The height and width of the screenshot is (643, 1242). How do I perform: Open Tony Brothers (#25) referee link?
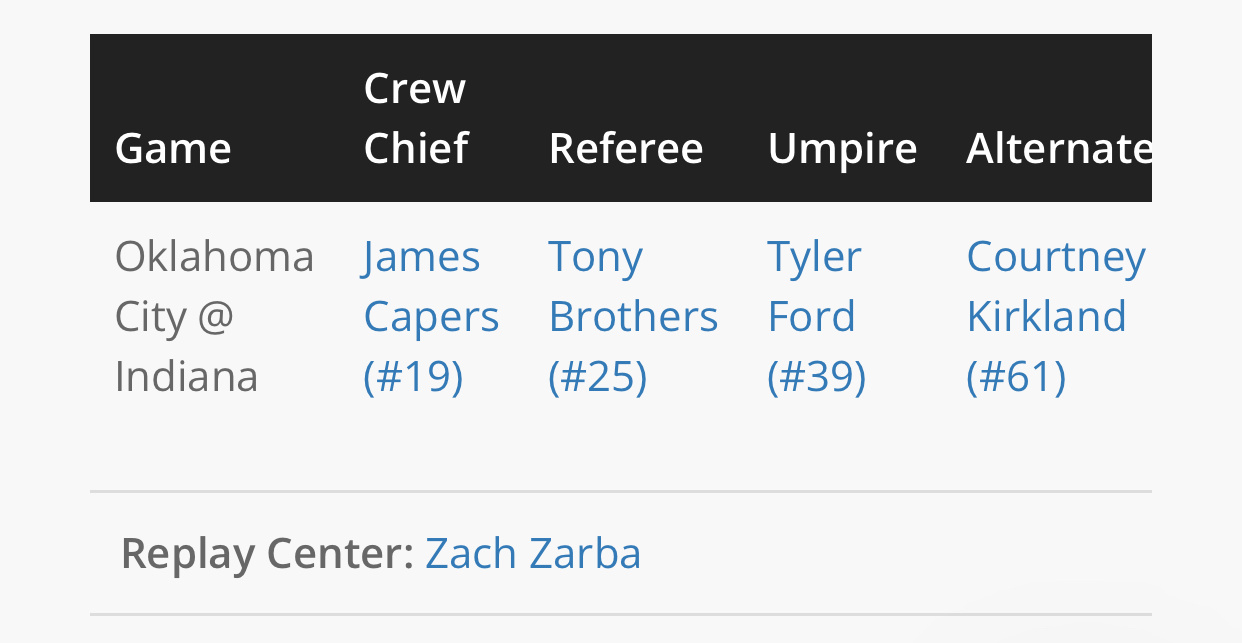(633, 317)
